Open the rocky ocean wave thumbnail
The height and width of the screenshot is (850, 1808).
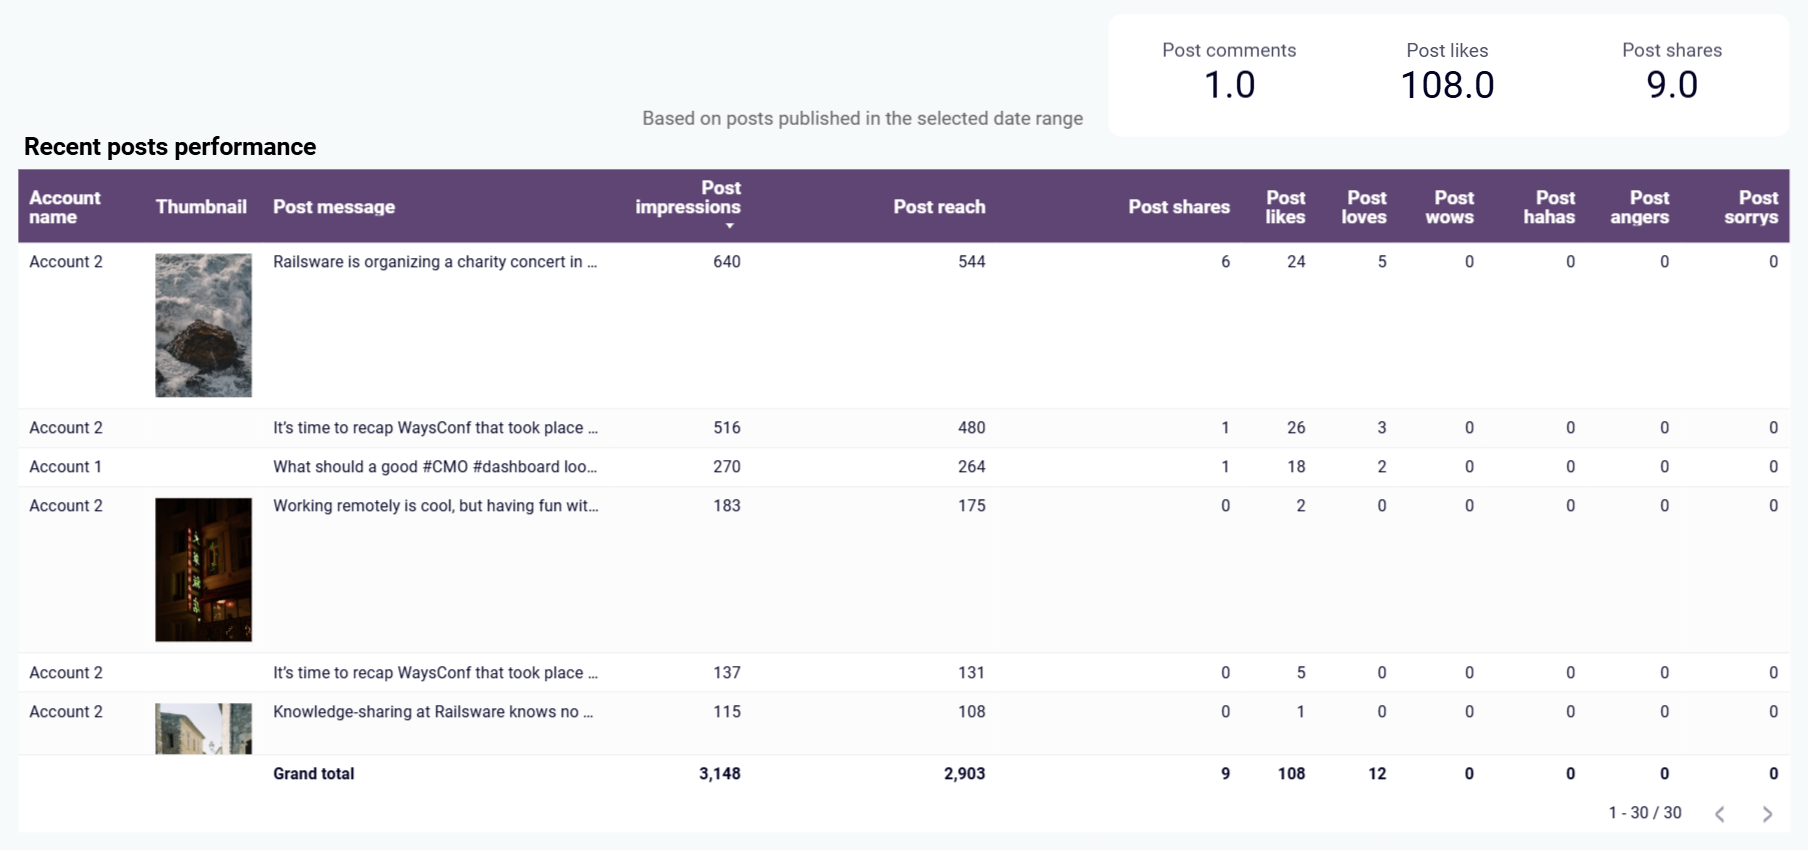point(203,325)
